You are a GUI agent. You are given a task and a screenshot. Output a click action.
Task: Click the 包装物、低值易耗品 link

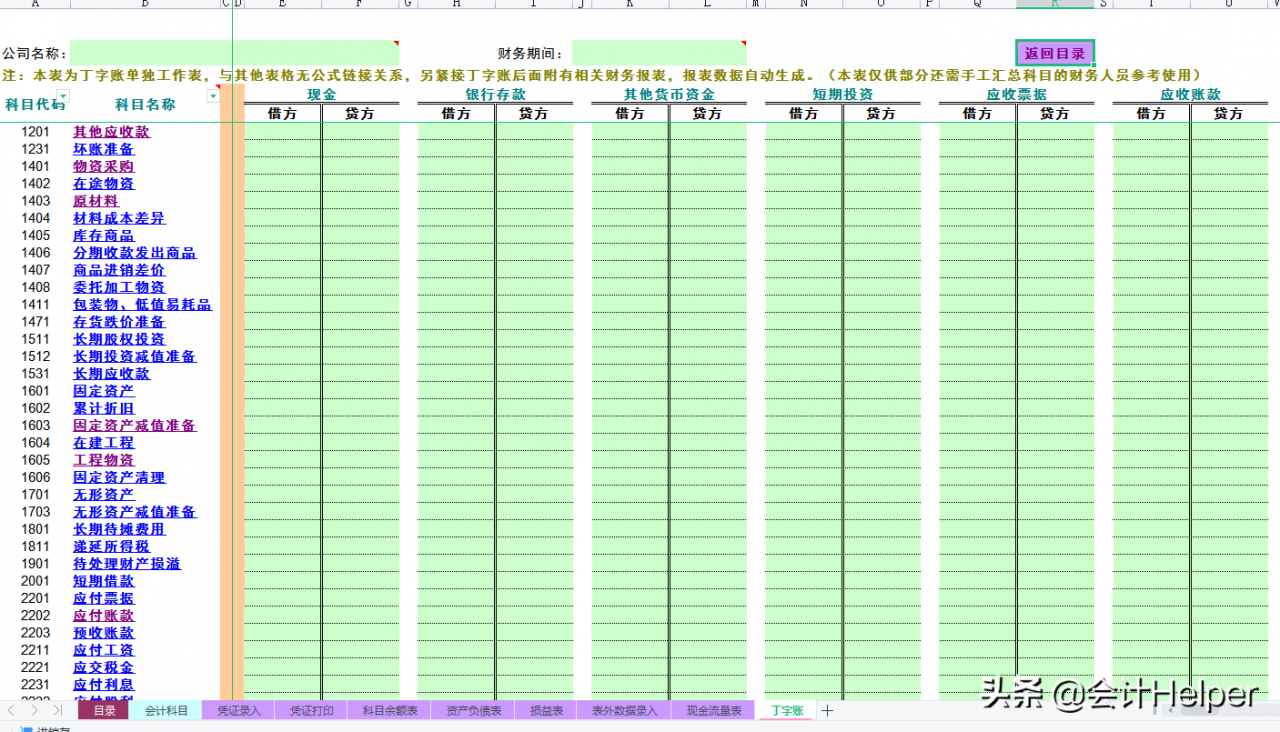[x=142, y=305]
